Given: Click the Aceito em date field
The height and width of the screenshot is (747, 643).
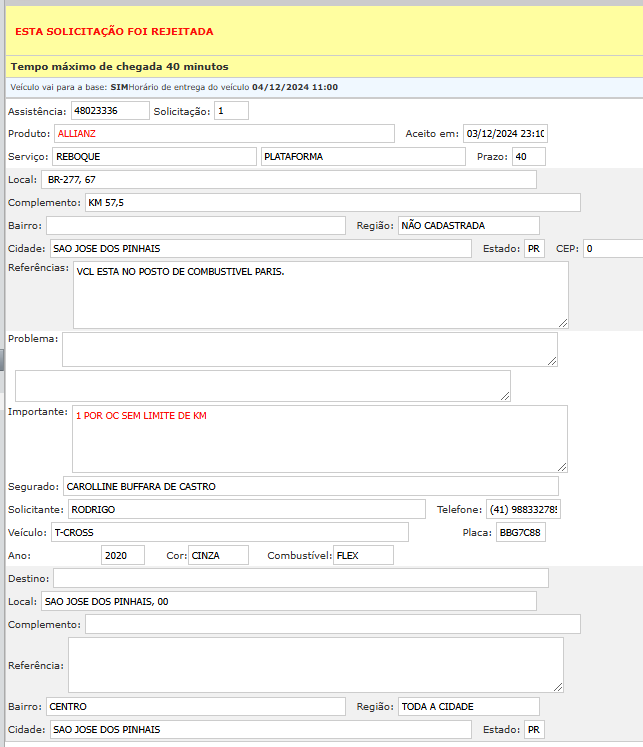Looking at the screenshot, I should click(x=505, y=134).
